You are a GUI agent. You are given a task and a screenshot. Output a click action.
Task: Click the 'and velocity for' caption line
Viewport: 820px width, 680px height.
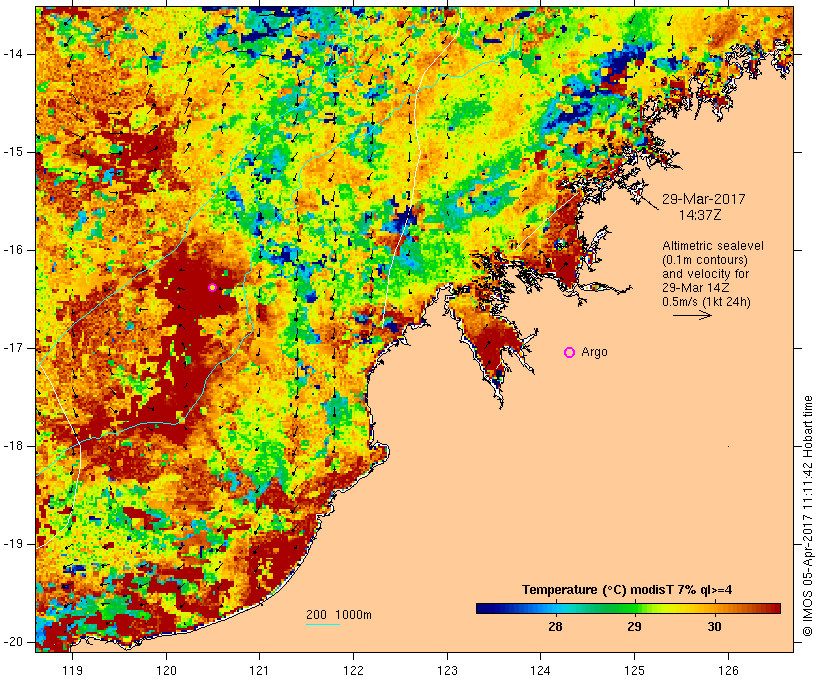[705, 274]
